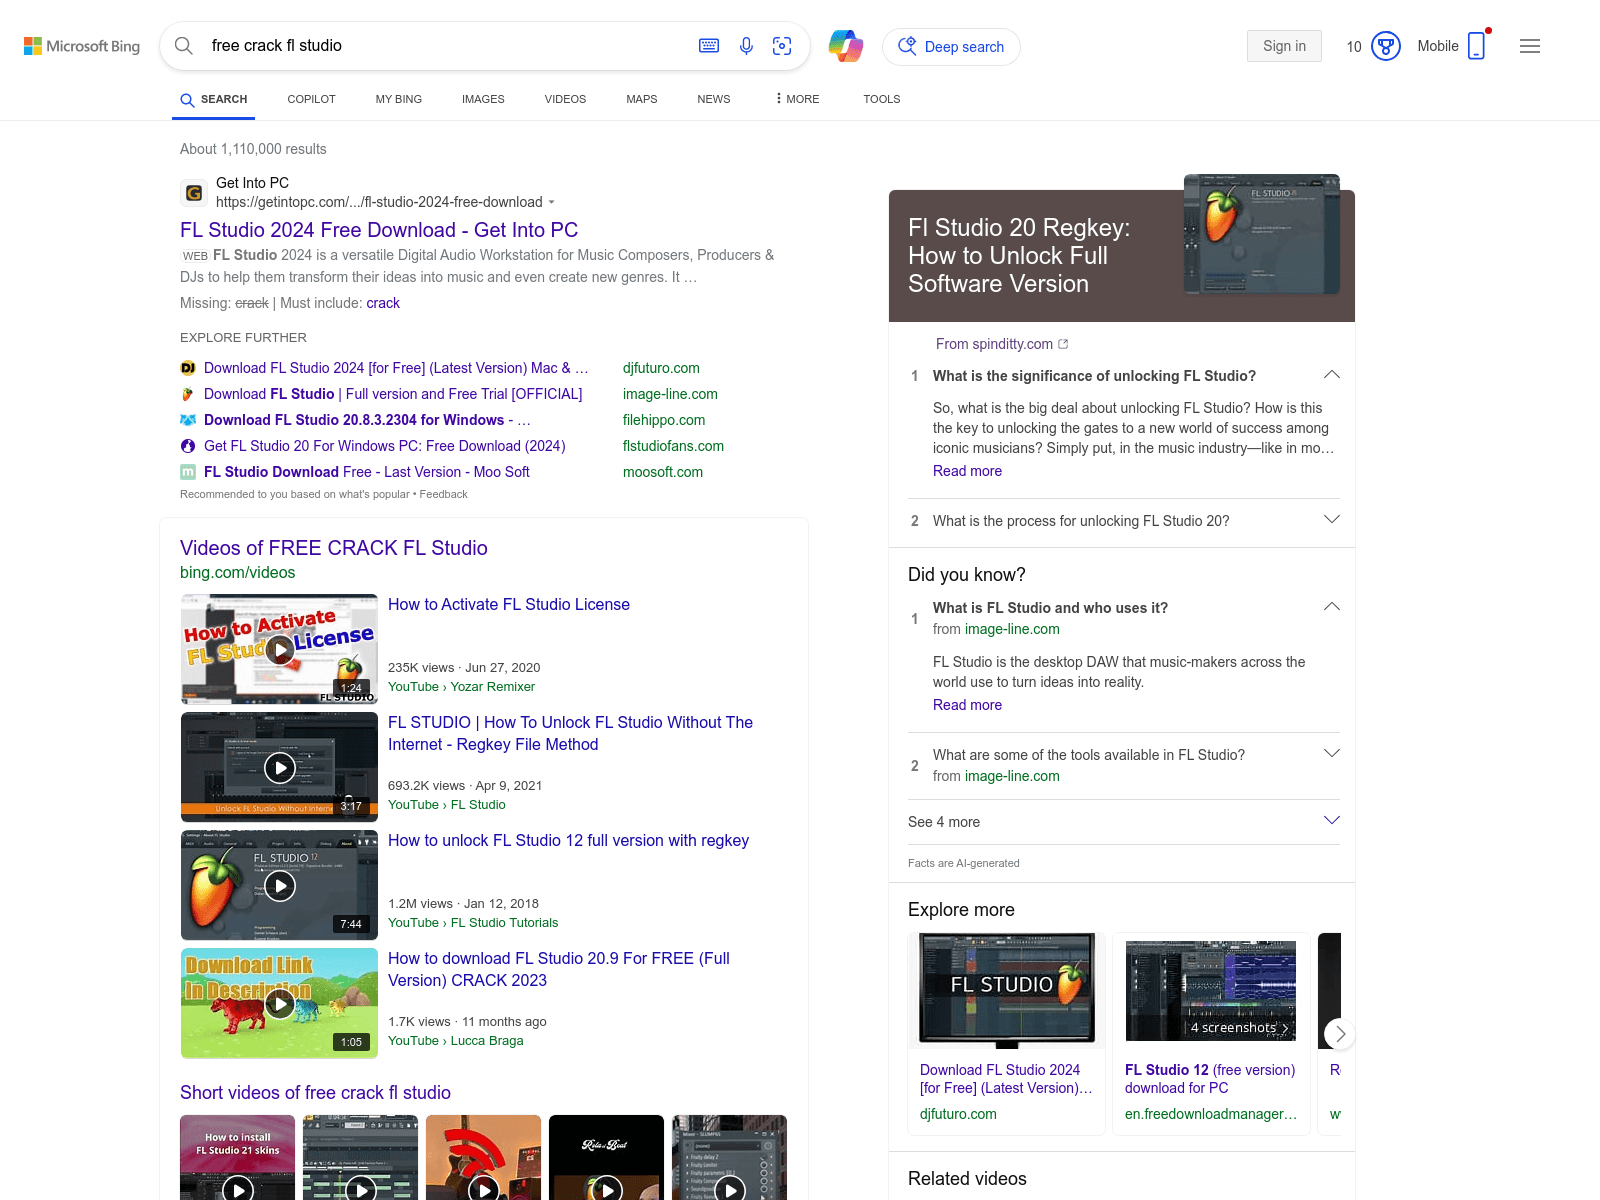Switch to the NEWS tab
This screenshot has width=1600, height=1200.
click(x=714, y=99)
